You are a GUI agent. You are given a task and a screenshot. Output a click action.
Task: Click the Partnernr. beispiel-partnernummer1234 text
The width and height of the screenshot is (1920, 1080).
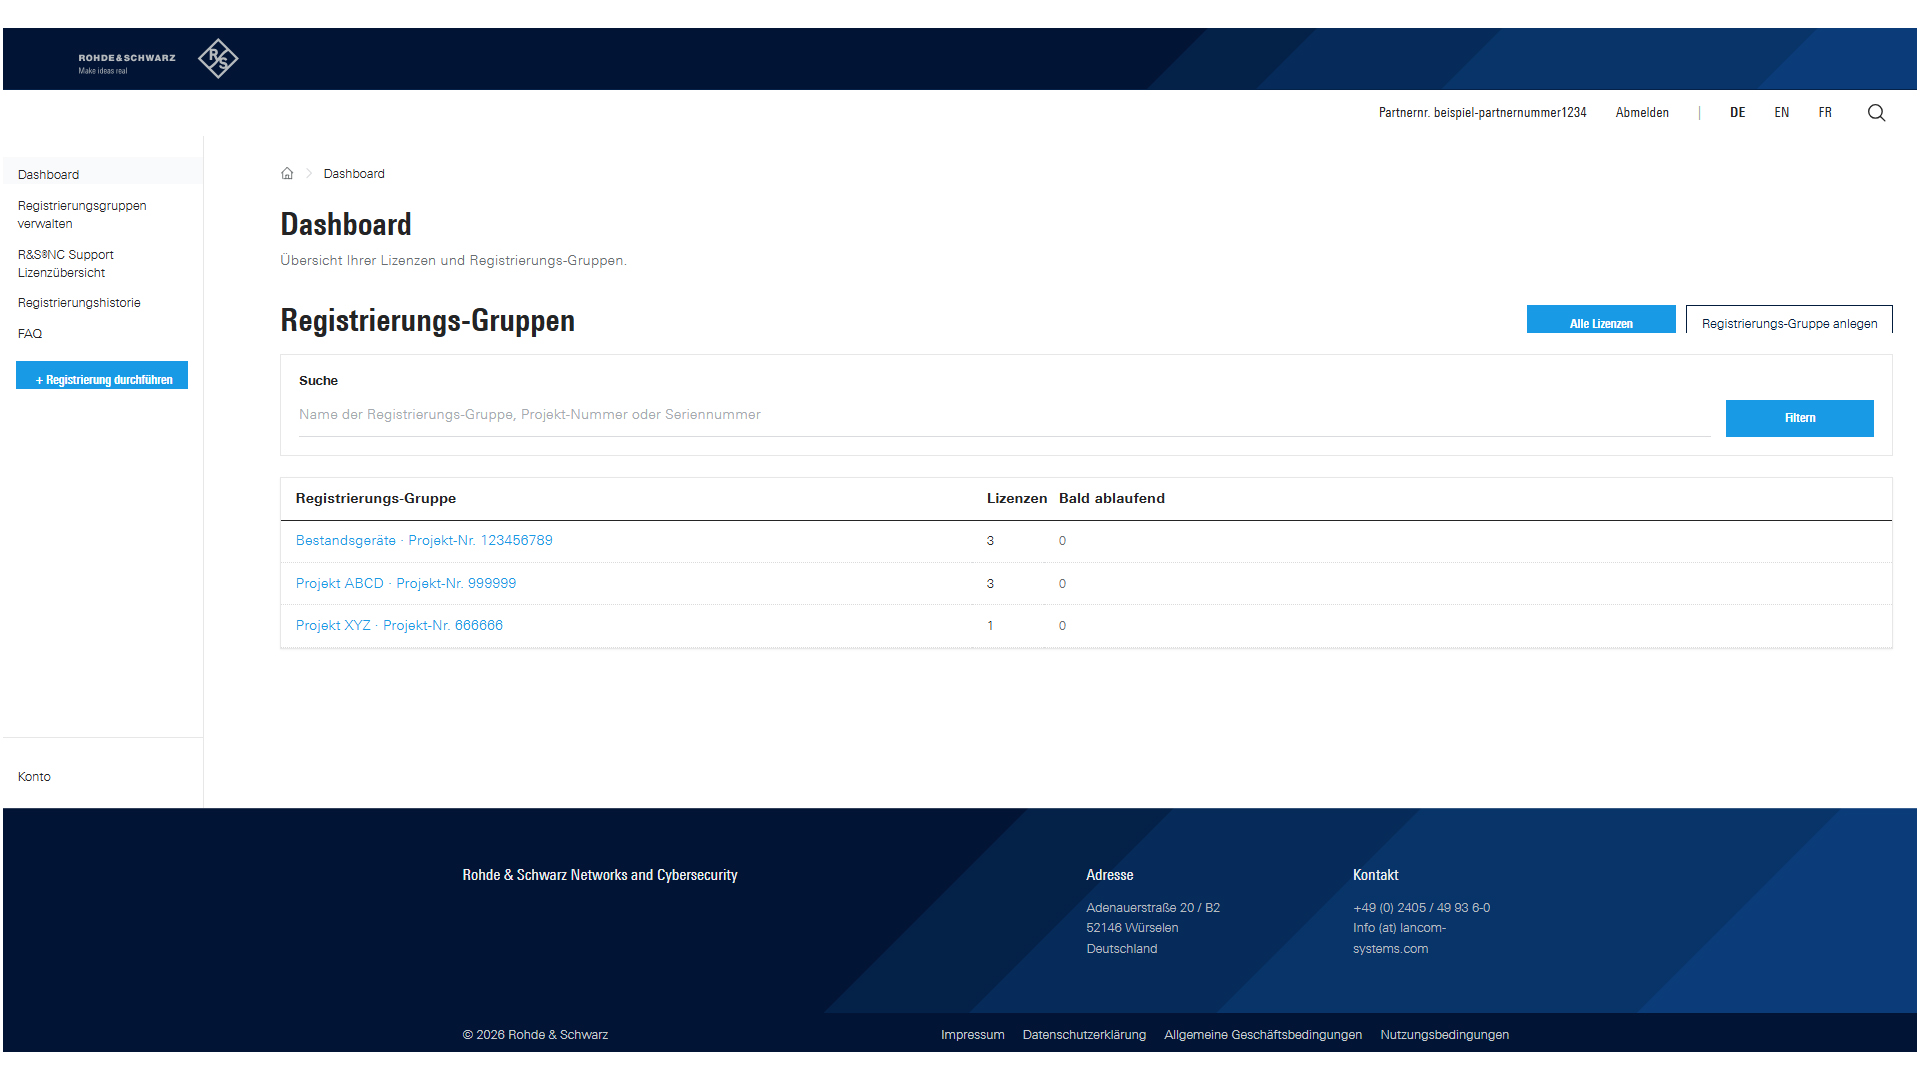(x=1482, y=113)
